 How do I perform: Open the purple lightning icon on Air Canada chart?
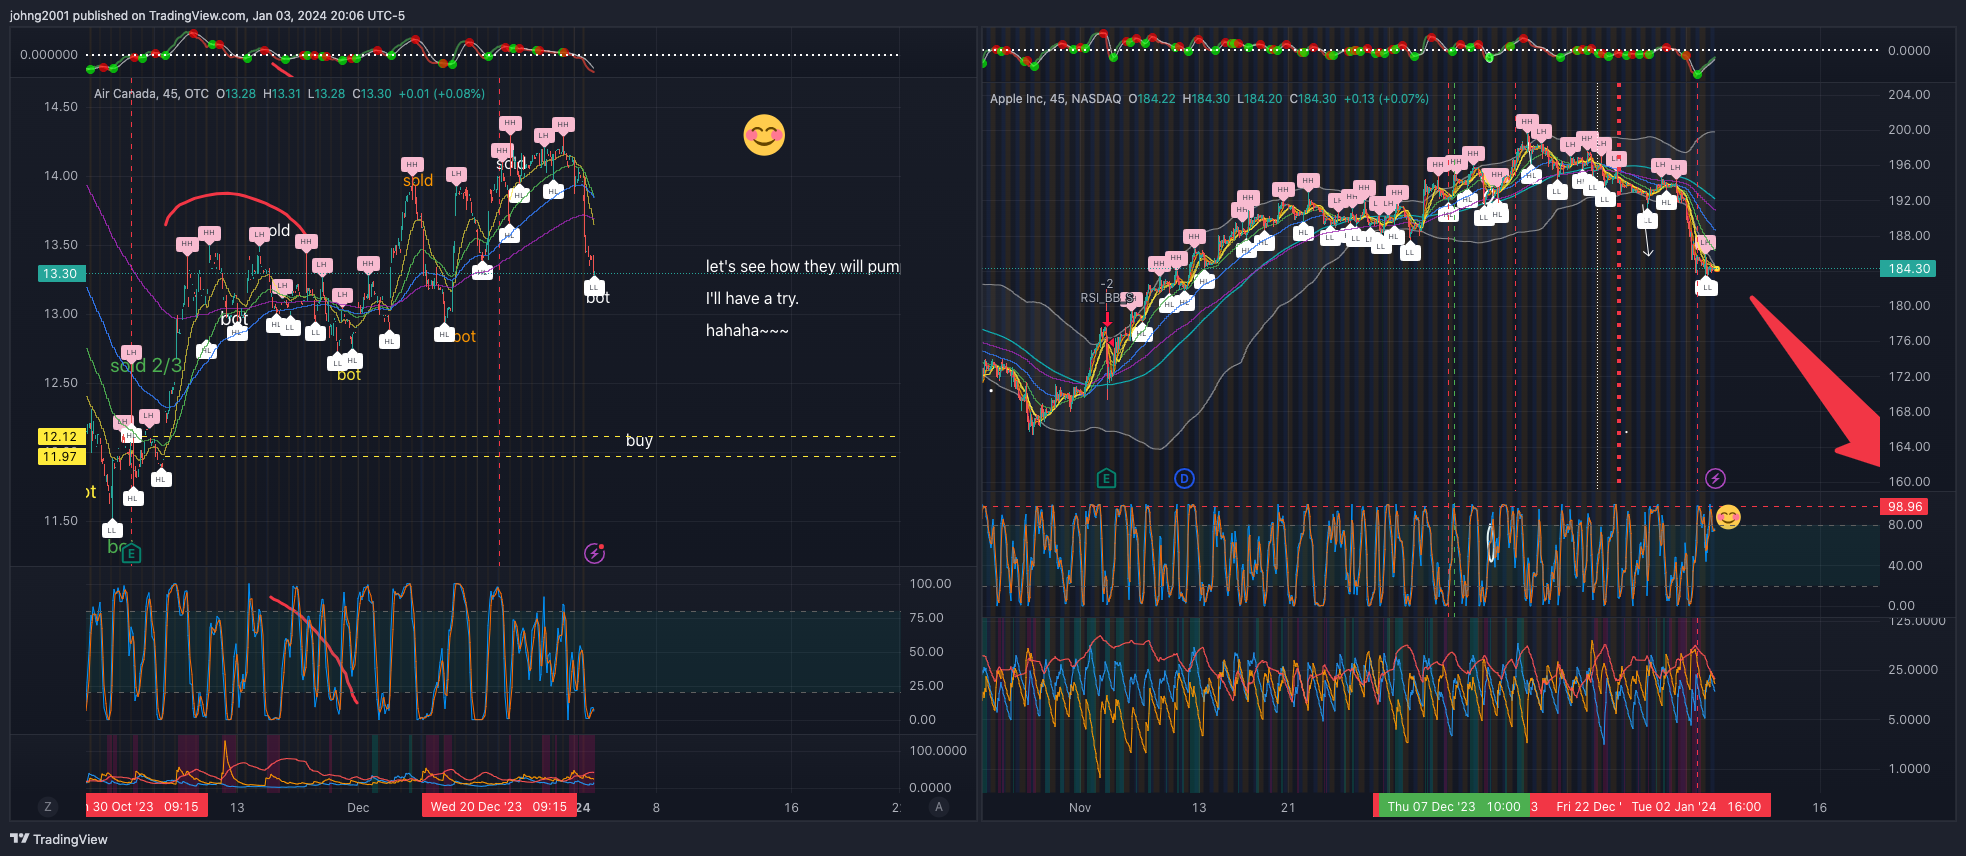point(595,553)
